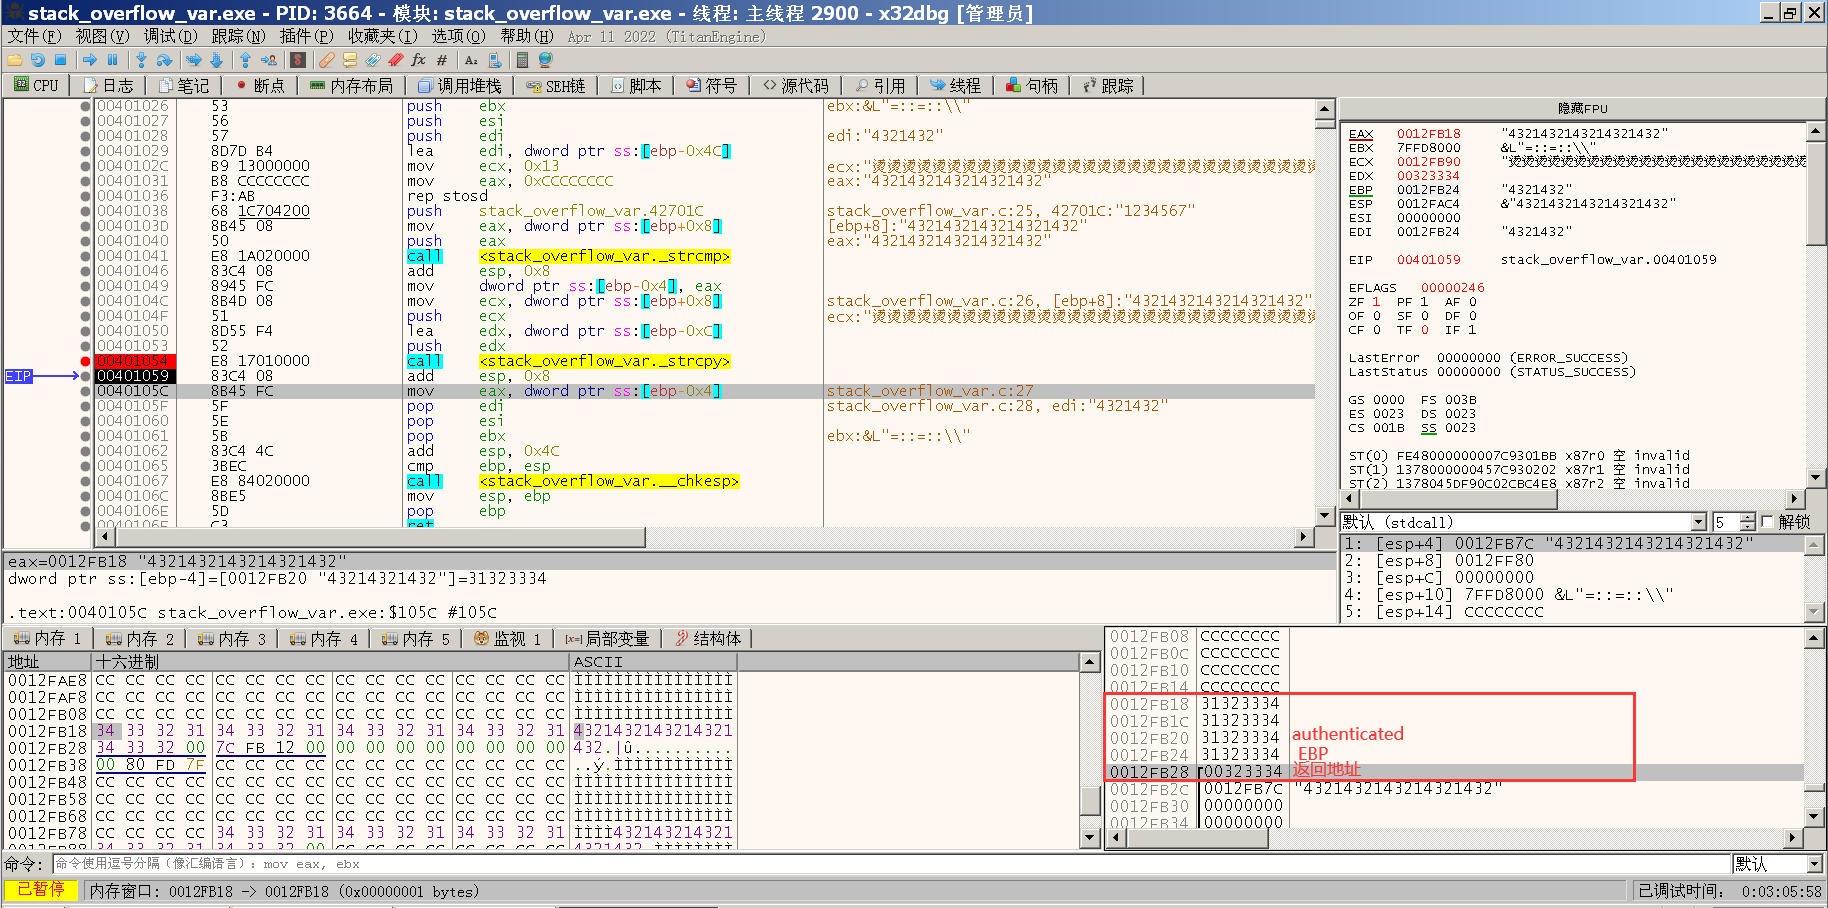This screenshot has width=1828, height=908.
Task: Click the yellow 已暂停 status button
Action: pyautogui.click(x=43, y=889)
